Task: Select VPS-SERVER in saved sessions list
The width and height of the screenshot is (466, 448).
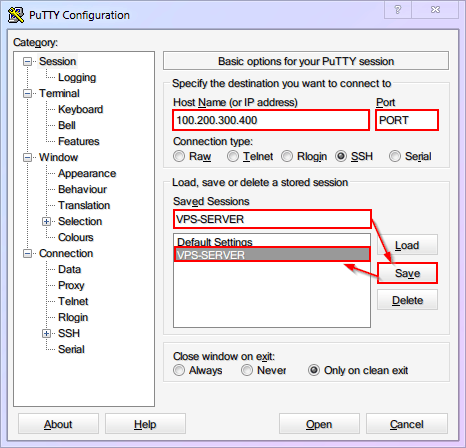Action: click(x=272, y=255)
